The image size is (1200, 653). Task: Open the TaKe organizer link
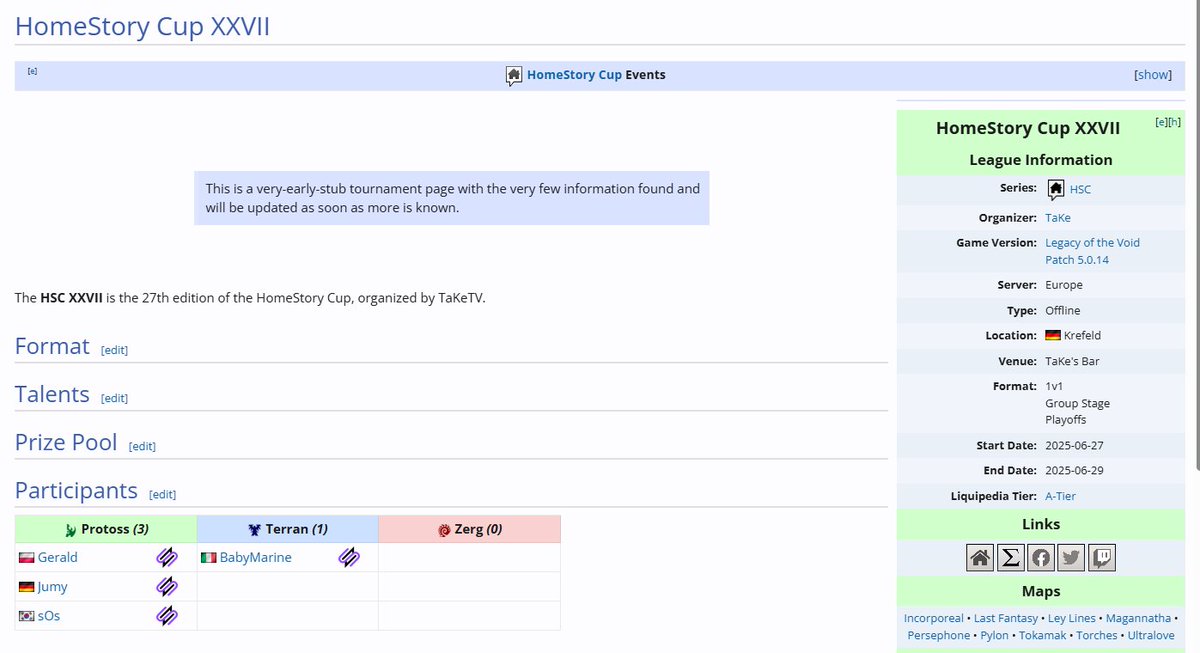click(x=1058, y=217)
